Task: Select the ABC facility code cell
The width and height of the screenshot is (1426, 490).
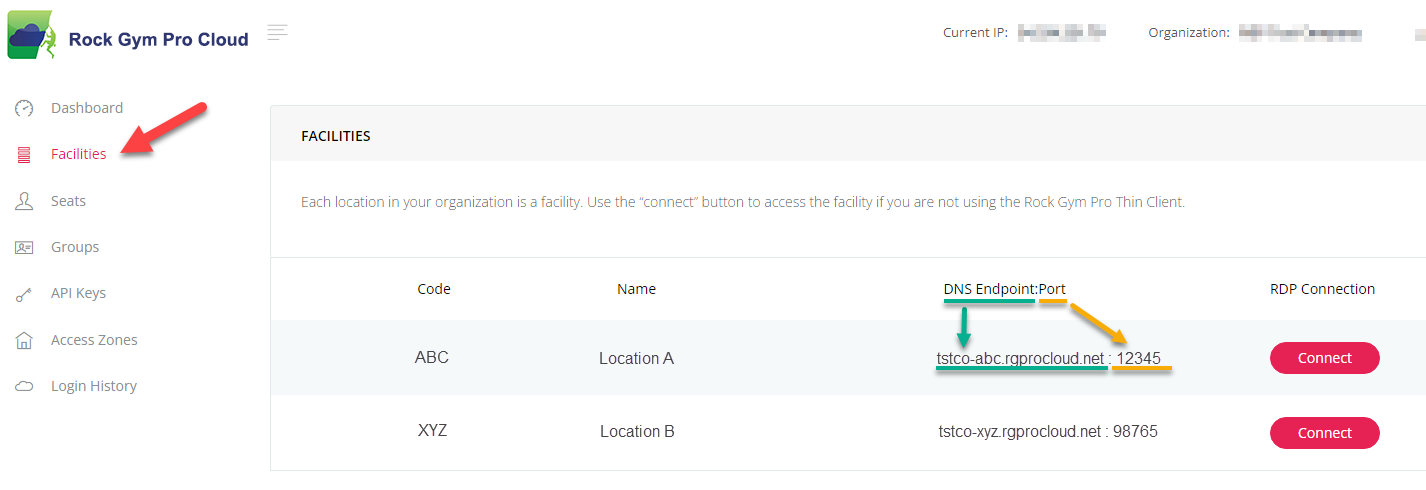Action: click(432, 357)
